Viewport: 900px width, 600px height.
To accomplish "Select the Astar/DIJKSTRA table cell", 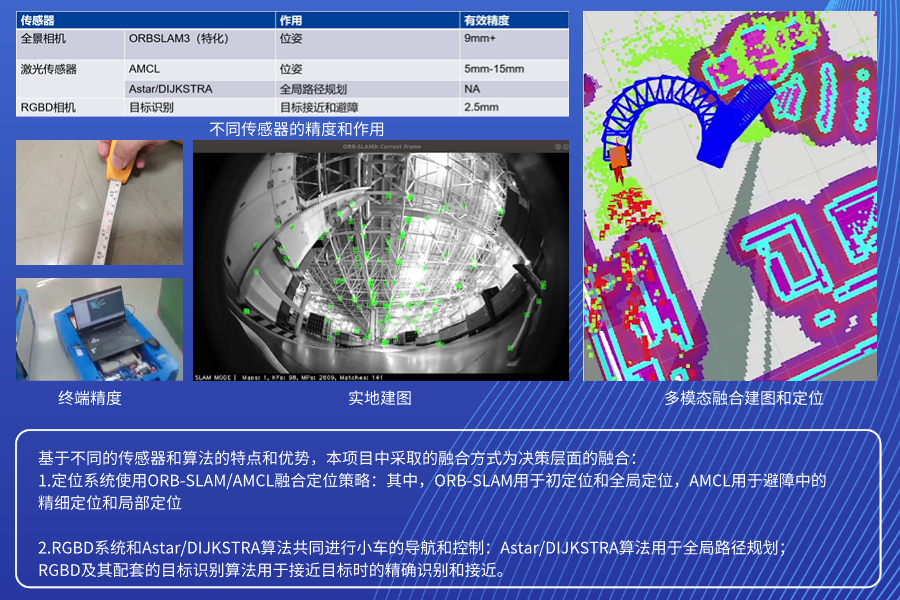I will pos(170,89).
